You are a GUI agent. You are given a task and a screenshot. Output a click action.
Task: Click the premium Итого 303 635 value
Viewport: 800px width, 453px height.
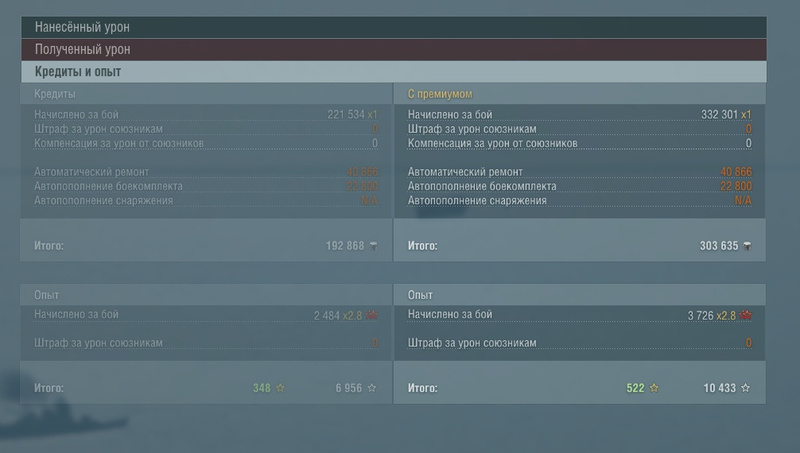[x=719, y=246]
